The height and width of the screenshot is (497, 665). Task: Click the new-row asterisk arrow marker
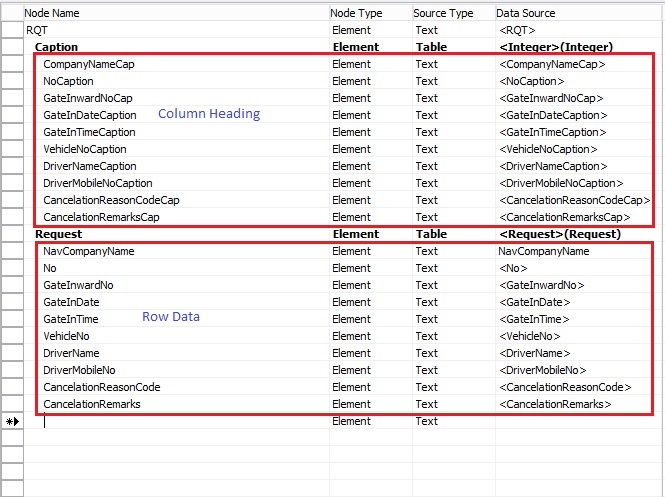tap(10, 422)
